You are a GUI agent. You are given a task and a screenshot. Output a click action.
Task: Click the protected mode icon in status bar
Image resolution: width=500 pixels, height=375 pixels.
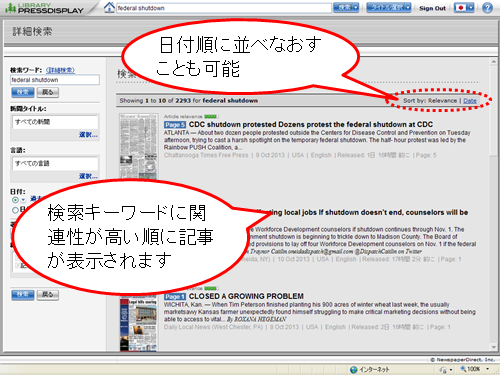[443, 370]
